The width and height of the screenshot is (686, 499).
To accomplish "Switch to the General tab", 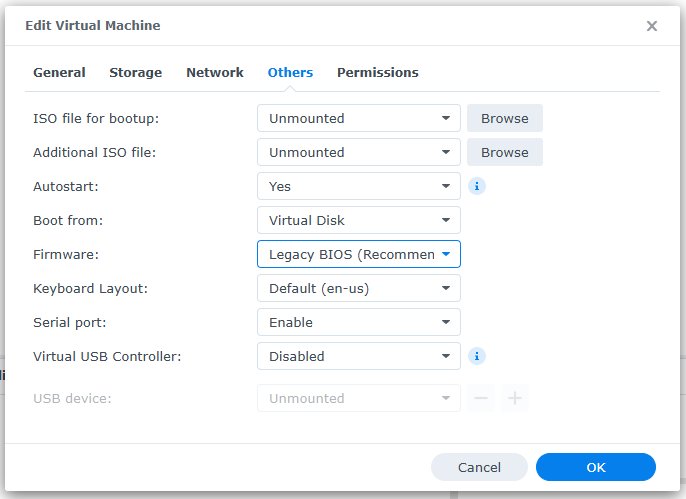I will tap(59, 72).
